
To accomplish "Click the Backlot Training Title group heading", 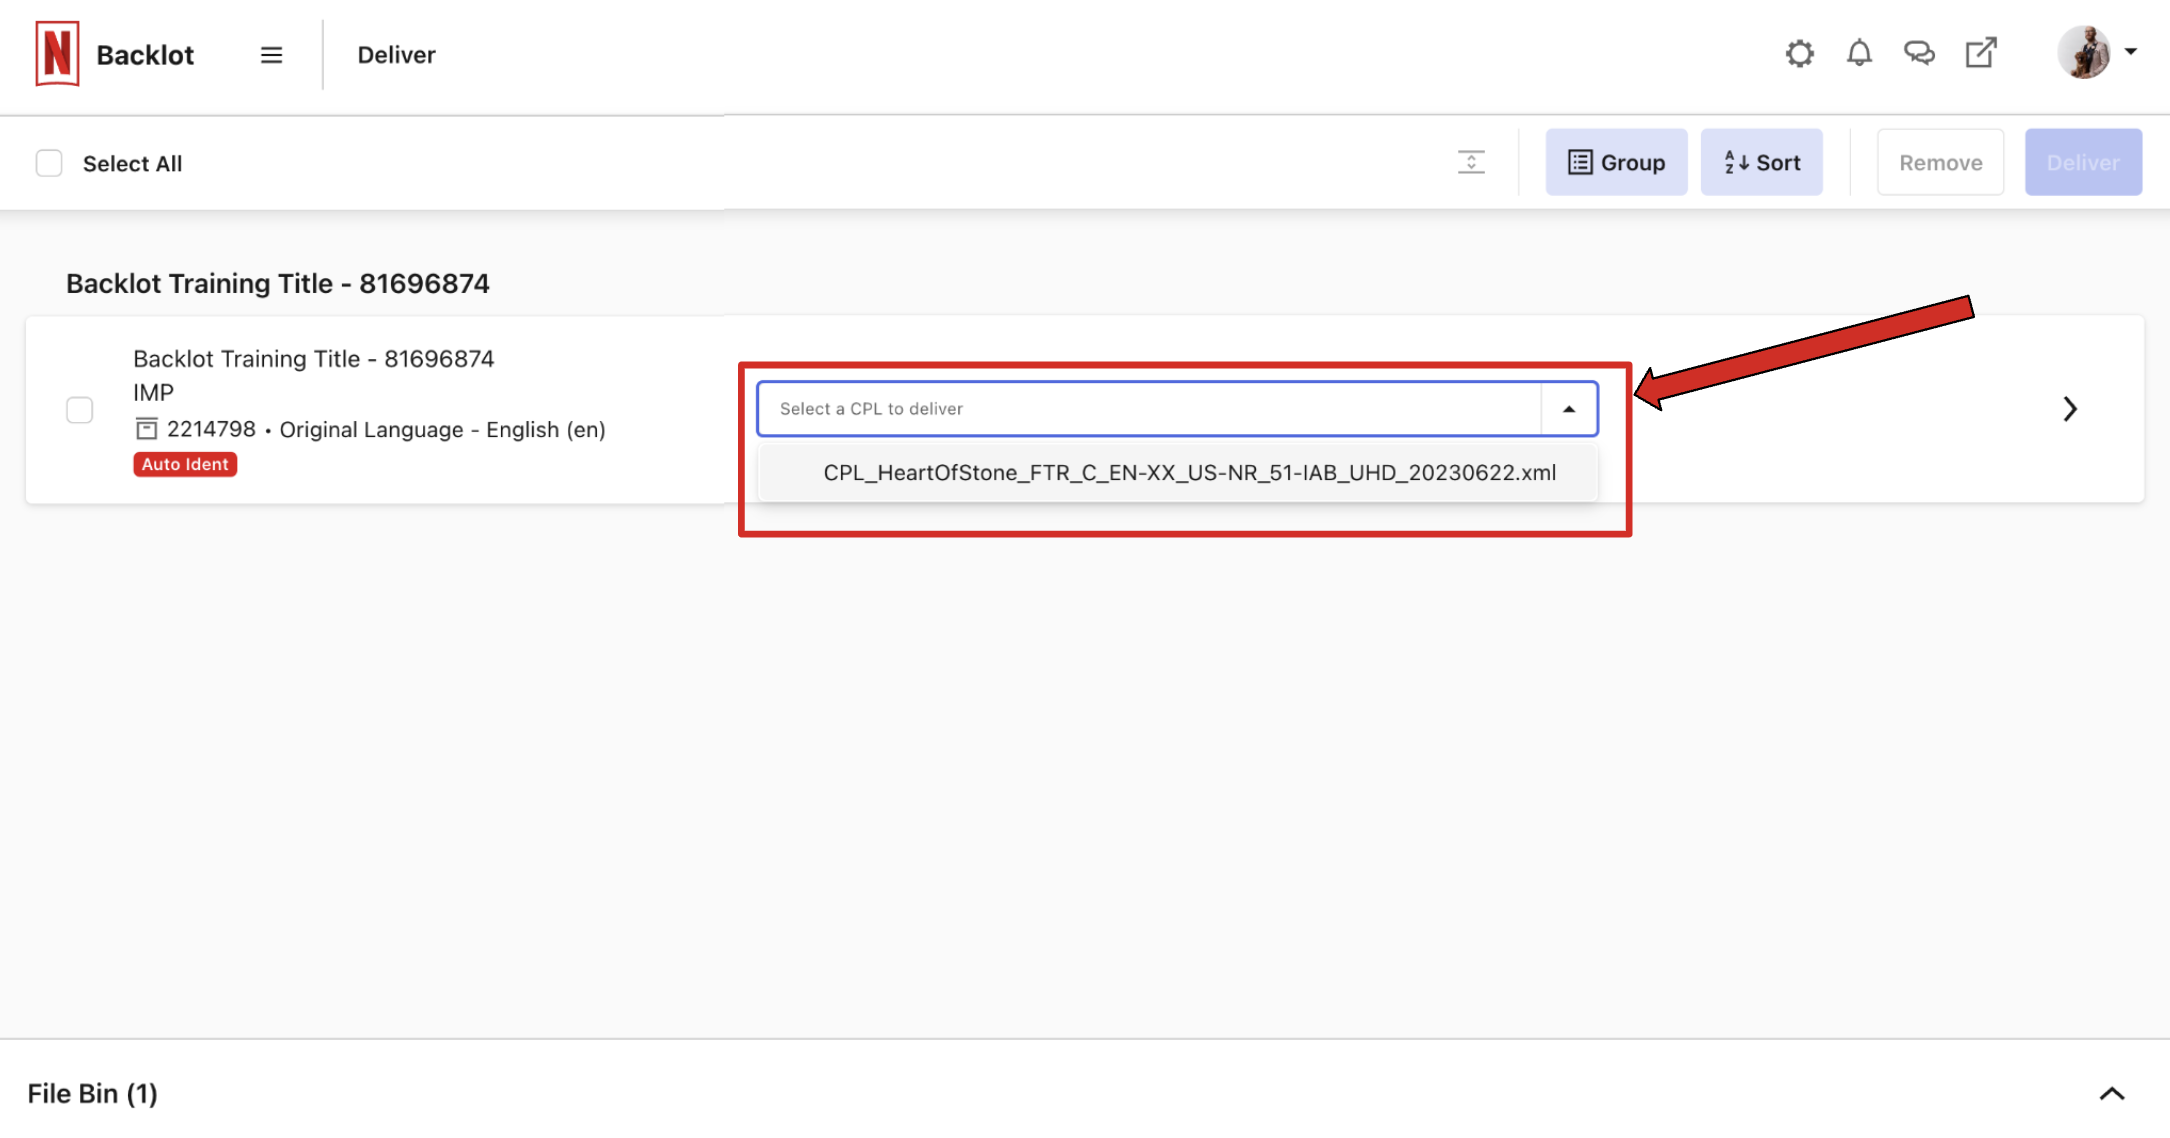I will click(x=278, y=284).
